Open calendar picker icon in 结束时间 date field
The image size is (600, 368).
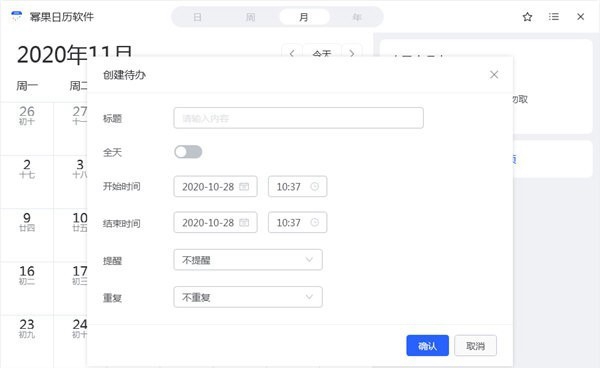[x=244, y=223]
